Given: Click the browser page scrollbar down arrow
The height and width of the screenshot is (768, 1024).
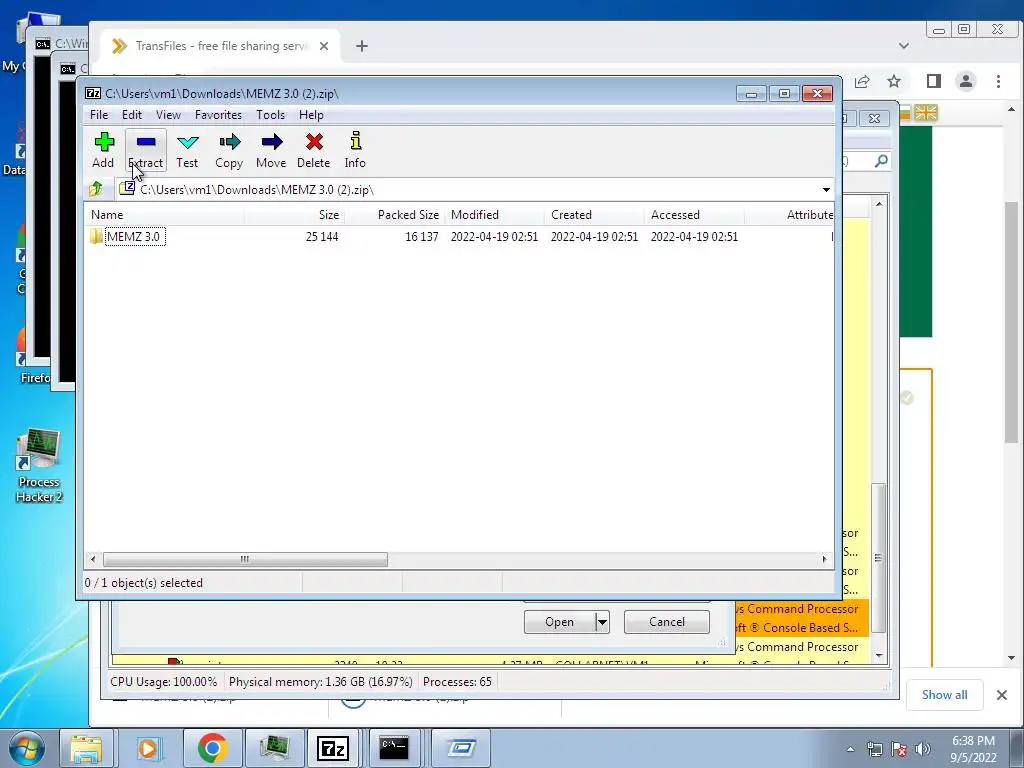Looking at the screenshot, I should coord(1012,658).
